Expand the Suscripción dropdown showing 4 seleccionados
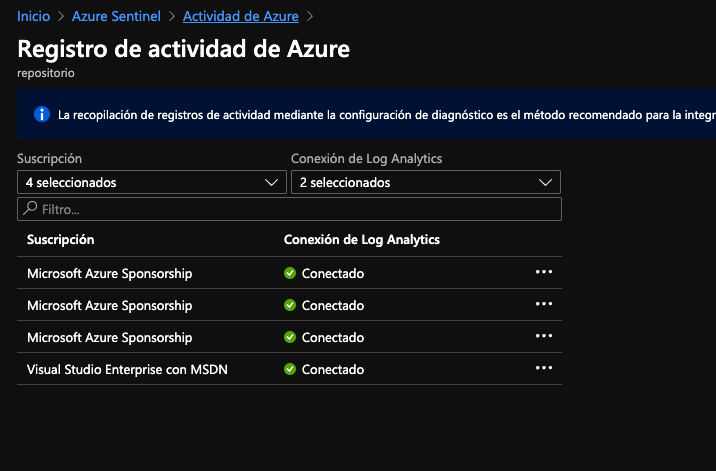716x471 pixels. pyautogui.click(x=152, y=183)
